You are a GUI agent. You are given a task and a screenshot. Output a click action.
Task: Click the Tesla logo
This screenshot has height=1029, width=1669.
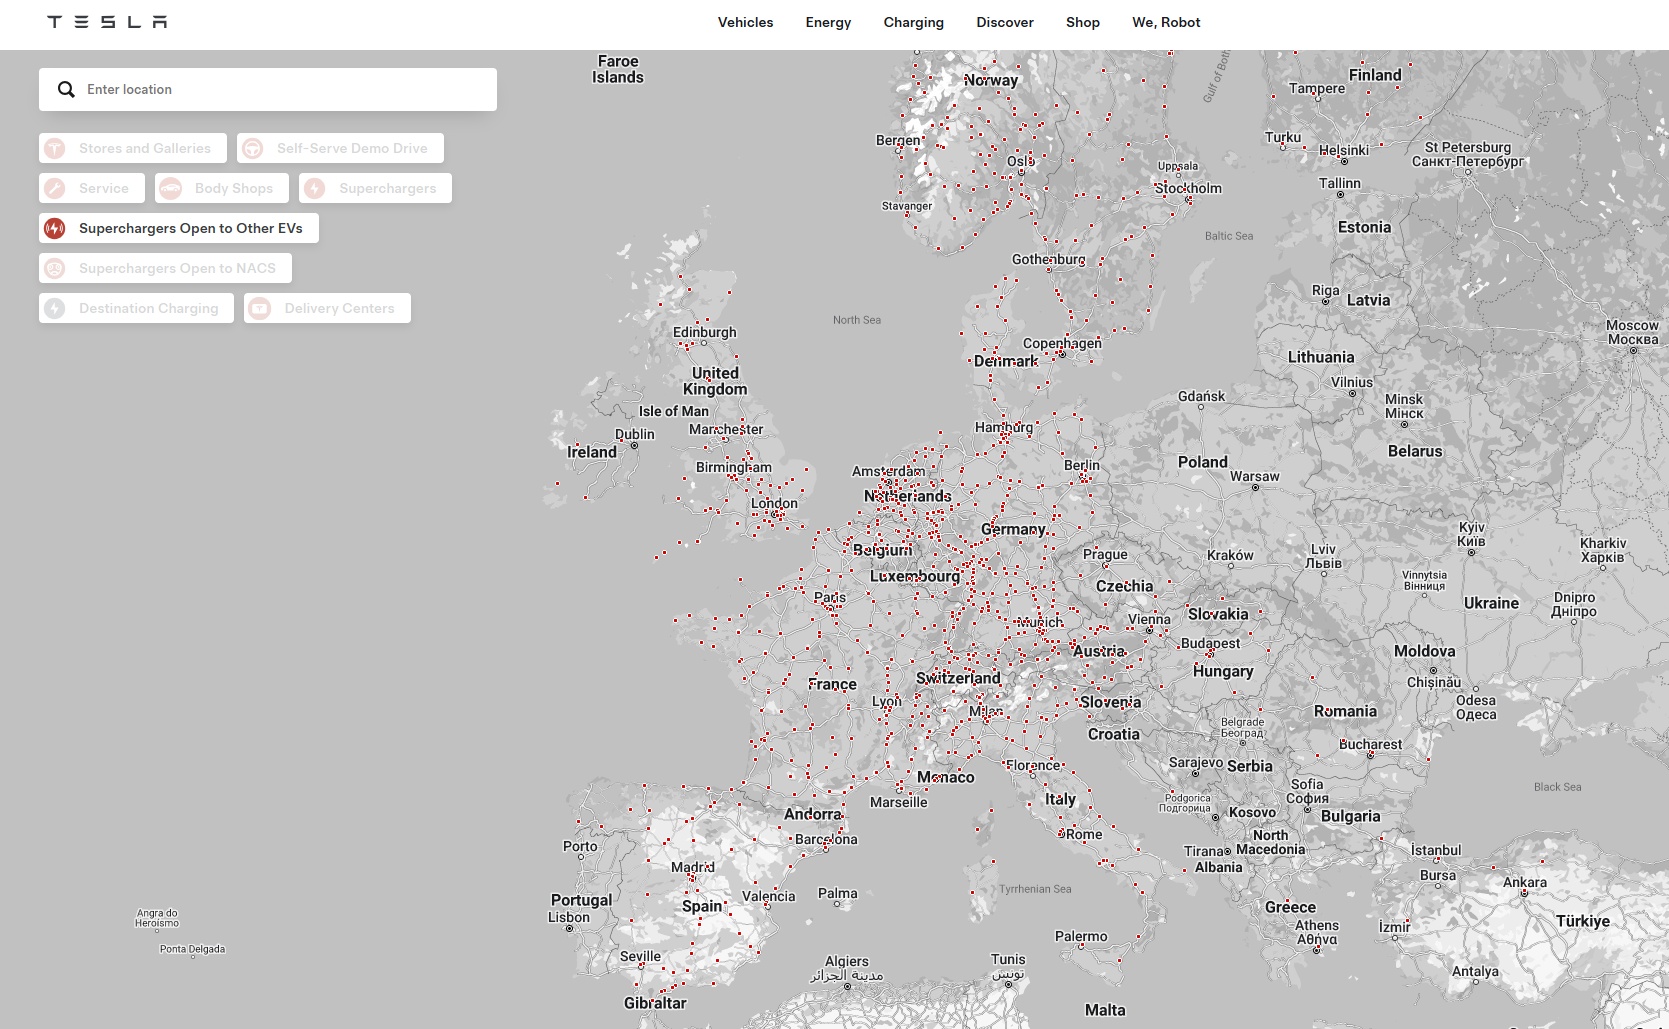pos(107,22)
